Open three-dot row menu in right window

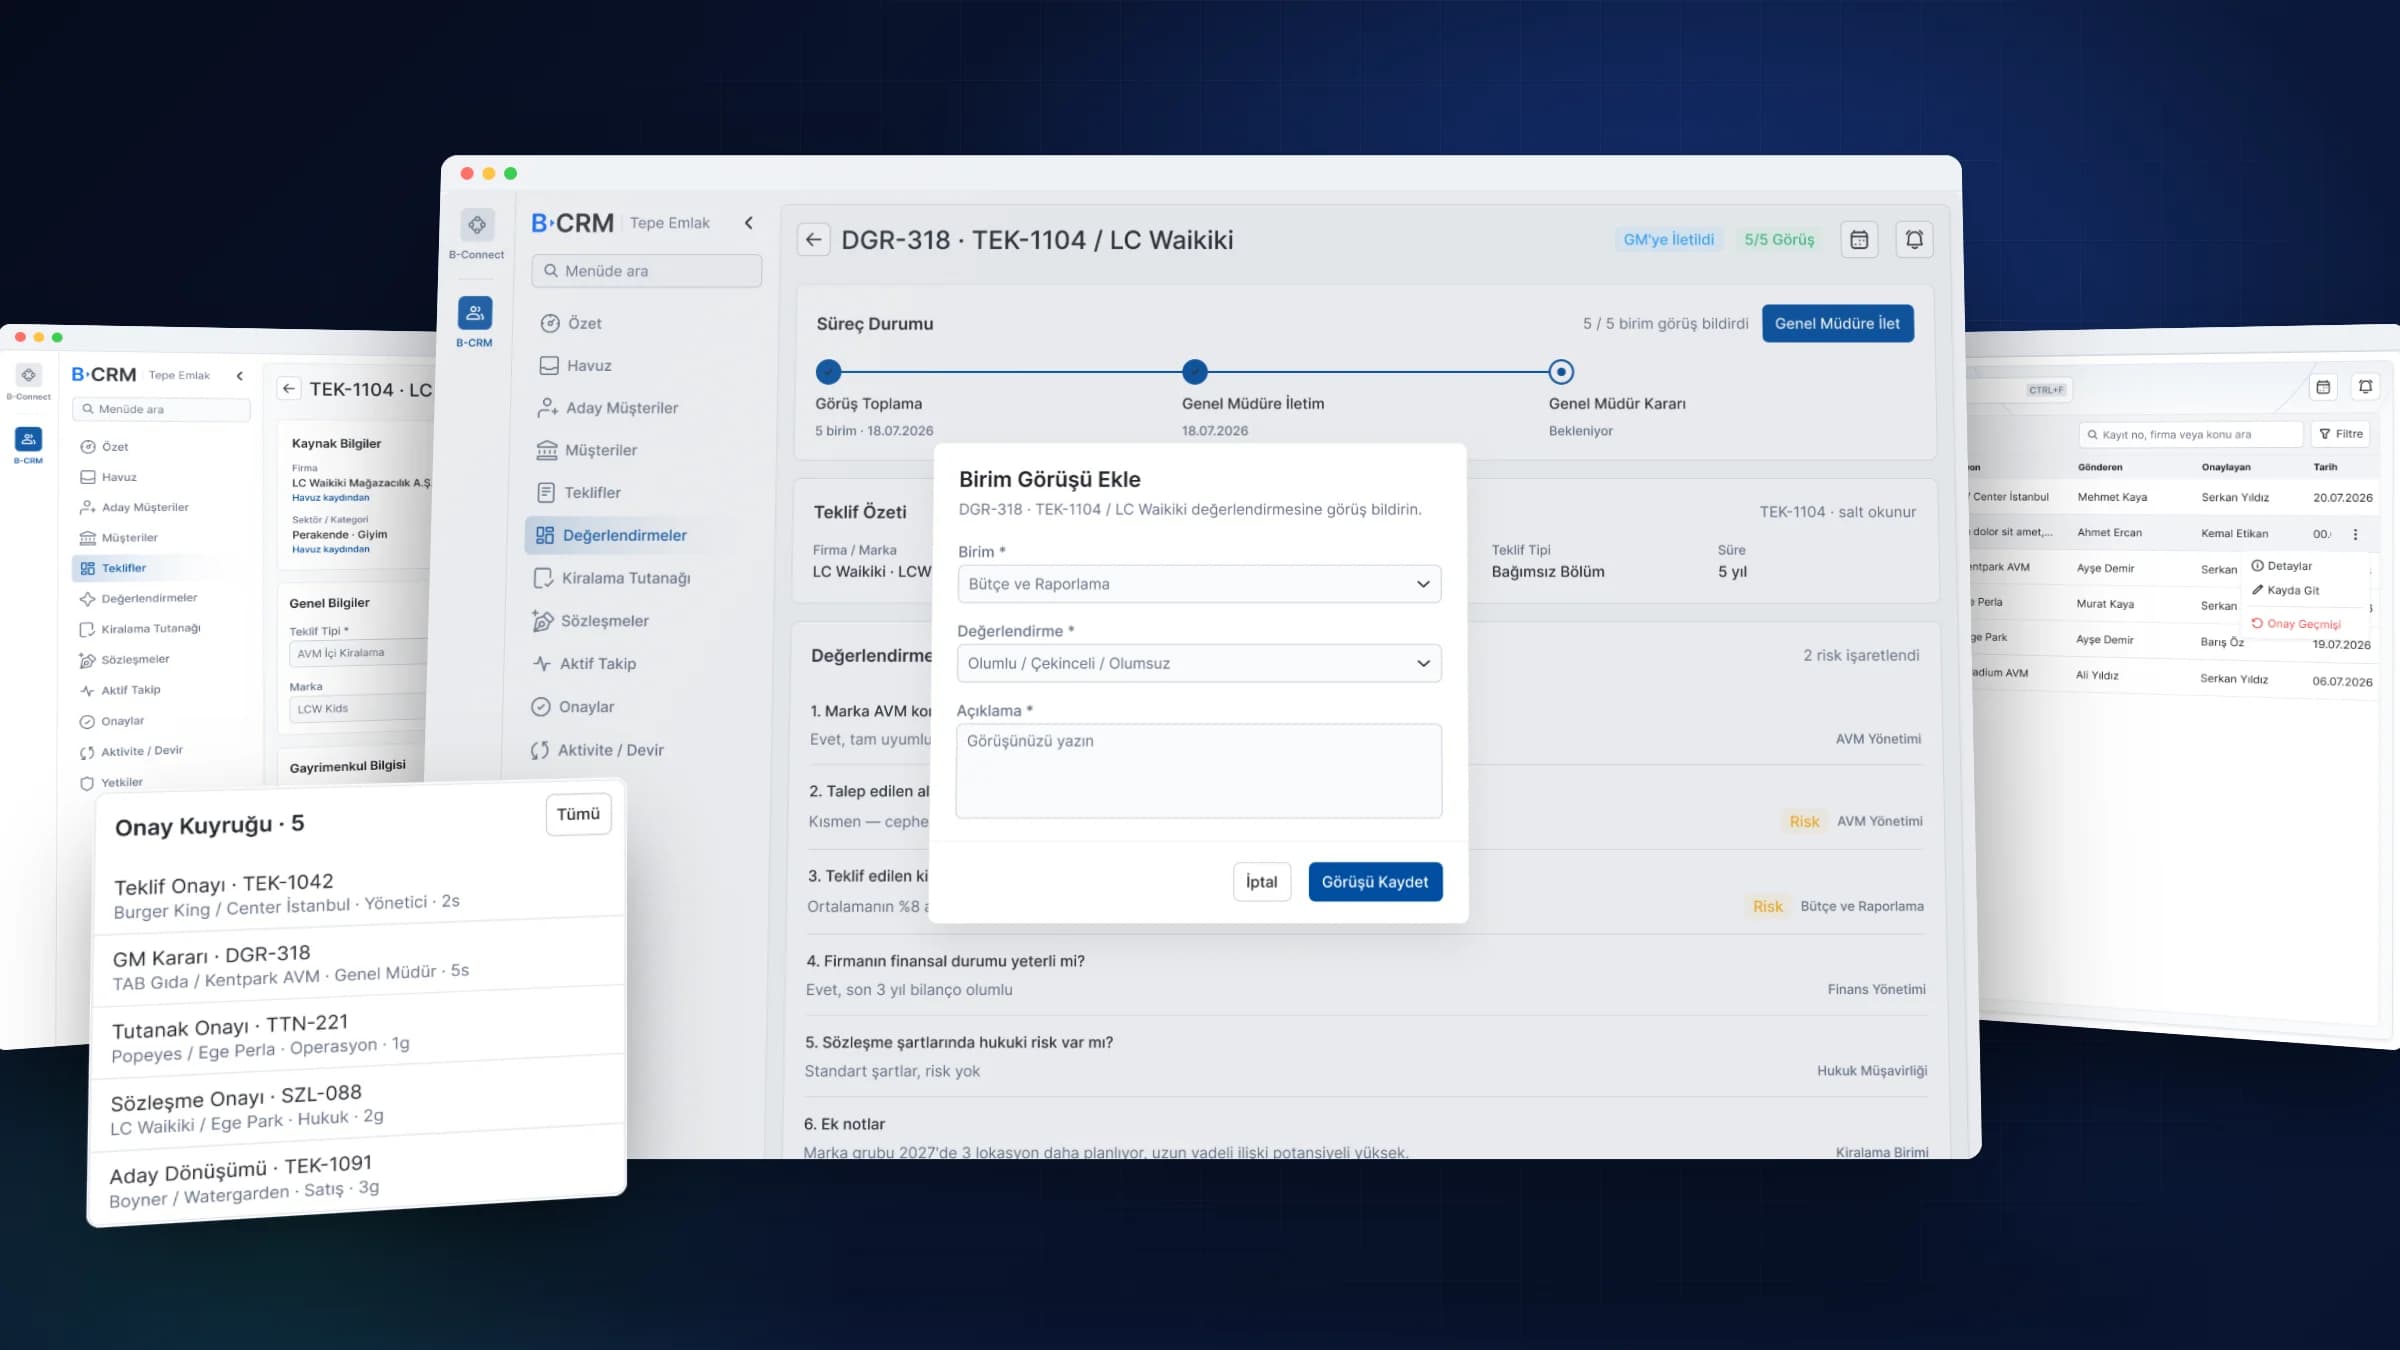pyautogui.click(x=2355, y=534)
